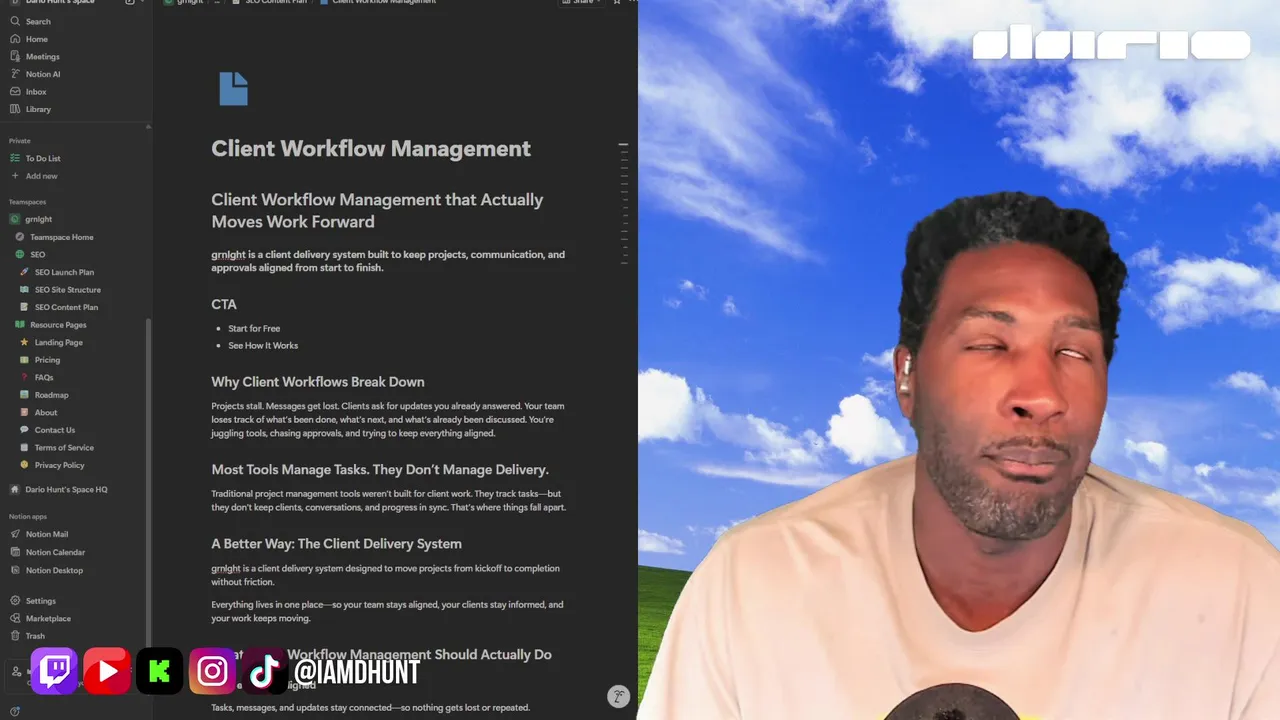1280x720 pixels.
Task: Open the Pricing page
Action: coord(47,360)
